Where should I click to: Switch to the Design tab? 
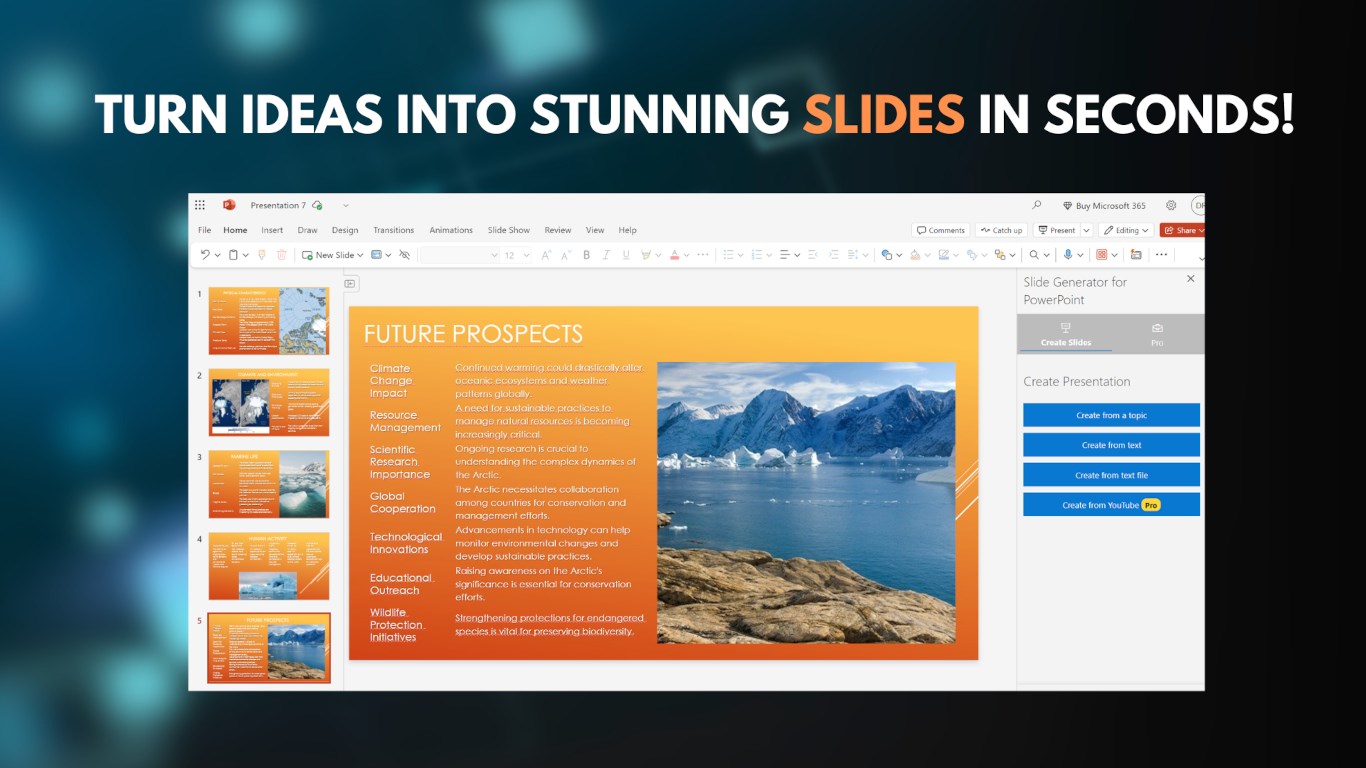tap(345, 230)
